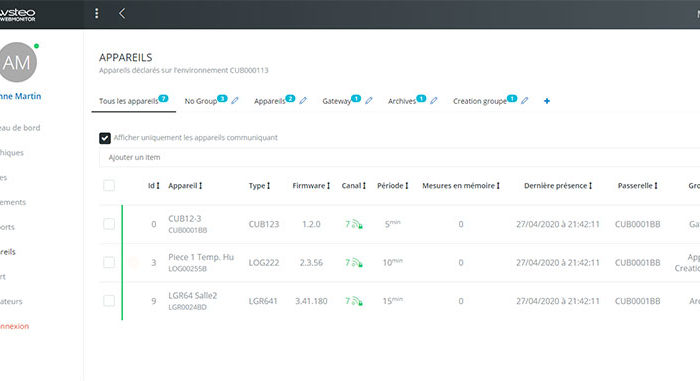This screenshot has height=381, width=700.
Task: Open the Creation groupe tab
Action: point(480,101)
